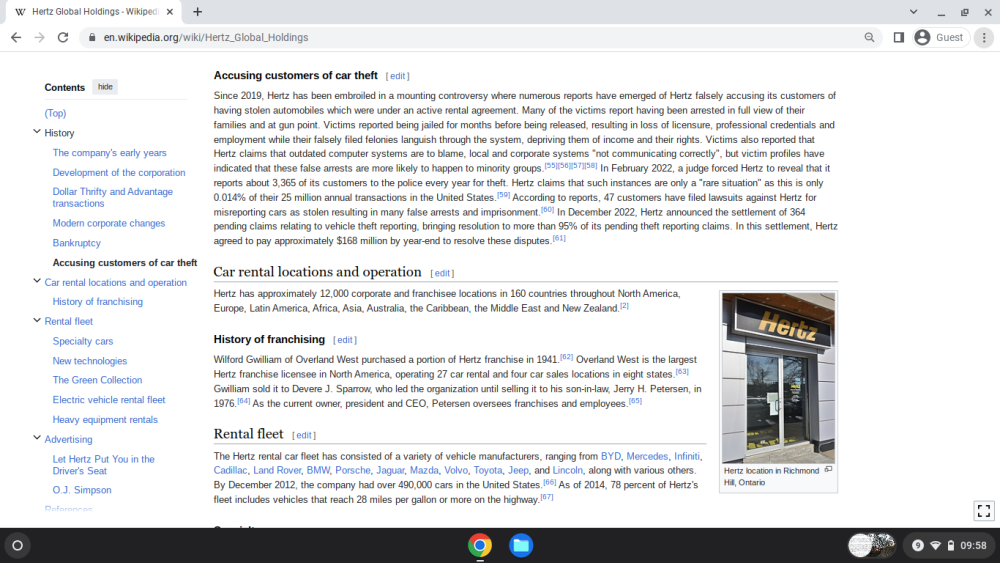1000x563 pixels.
Task: Select the Hertz Global Holdings Wikipedia tab
Action: [94, 11]
